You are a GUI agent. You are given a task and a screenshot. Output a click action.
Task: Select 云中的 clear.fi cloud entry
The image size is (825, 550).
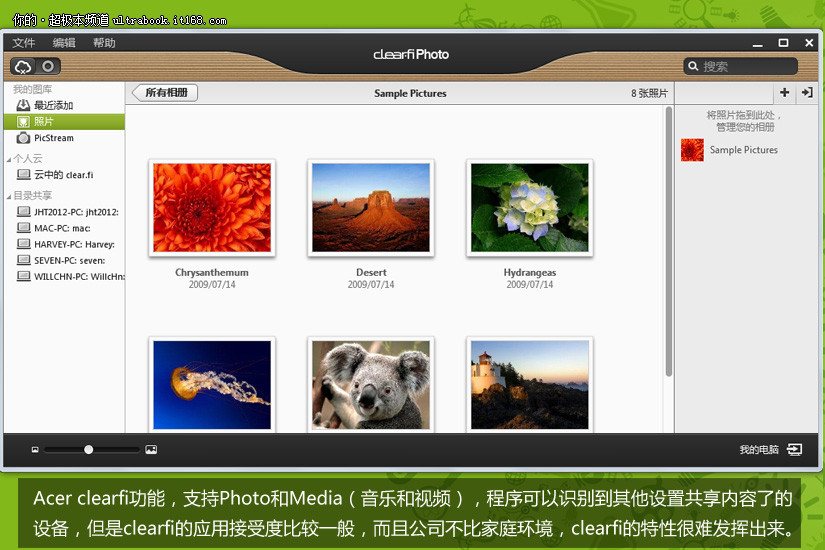[x=63, y=174]
